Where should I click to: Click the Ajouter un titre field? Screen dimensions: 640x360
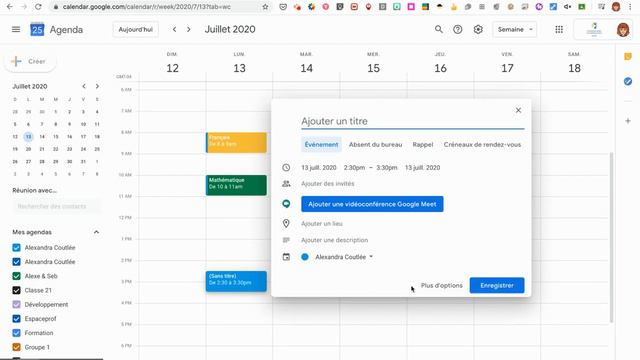coord(413,121)
